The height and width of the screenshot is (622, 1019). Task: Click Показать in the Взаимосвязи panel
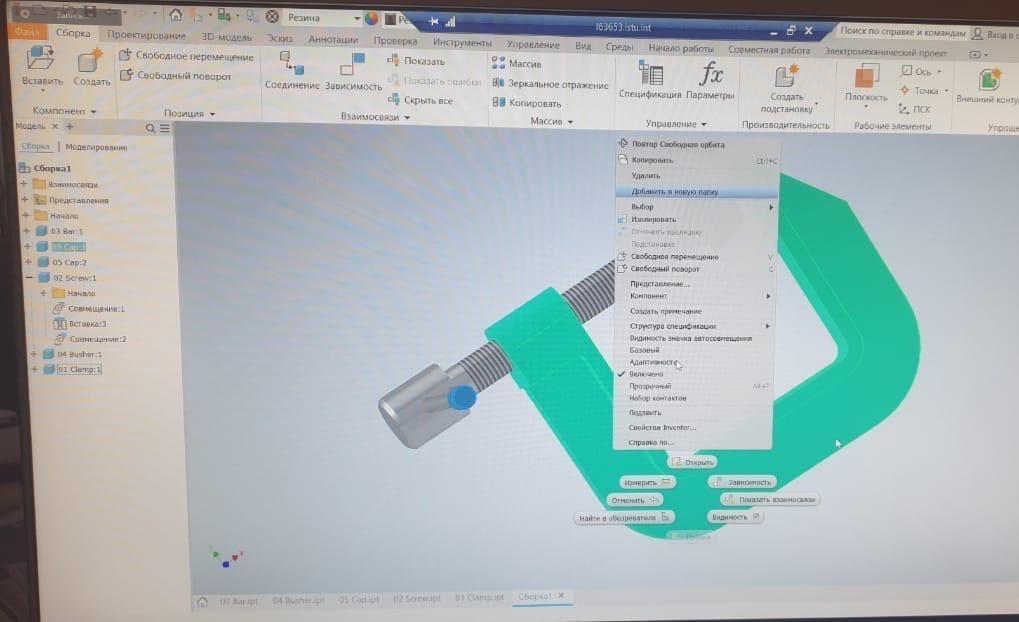click(416, 60)
